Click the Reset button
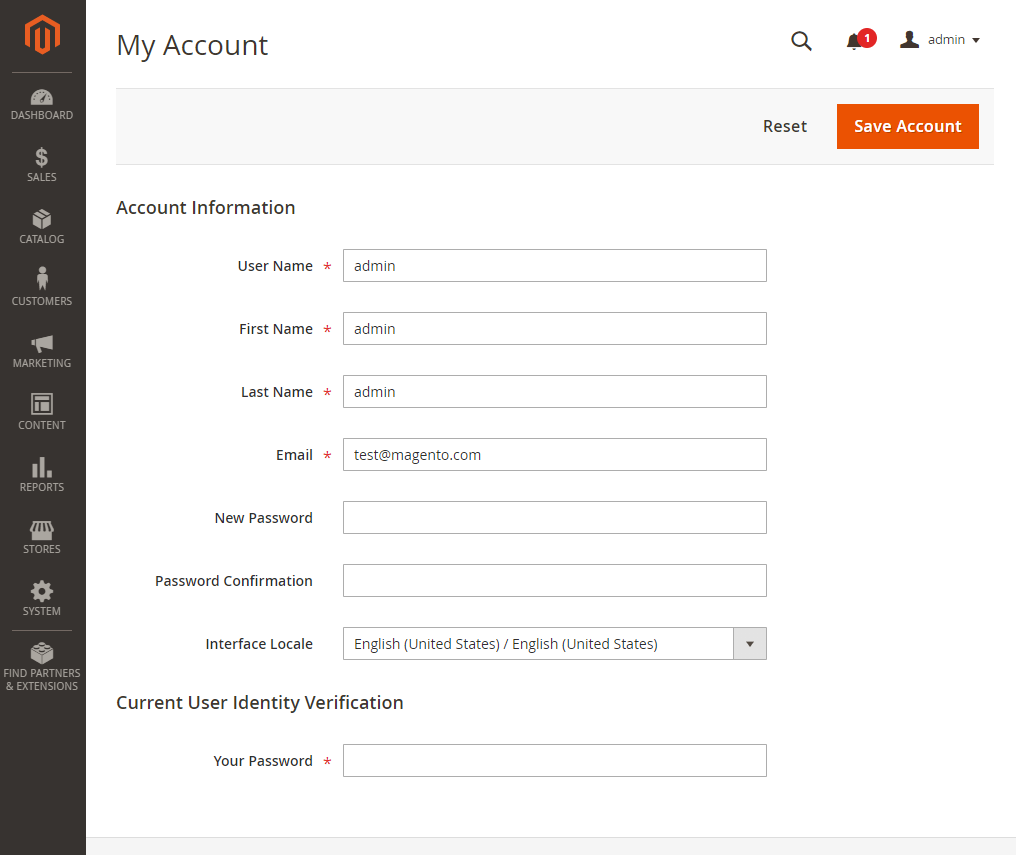The image size is (1016, 855). coord(784,126)
